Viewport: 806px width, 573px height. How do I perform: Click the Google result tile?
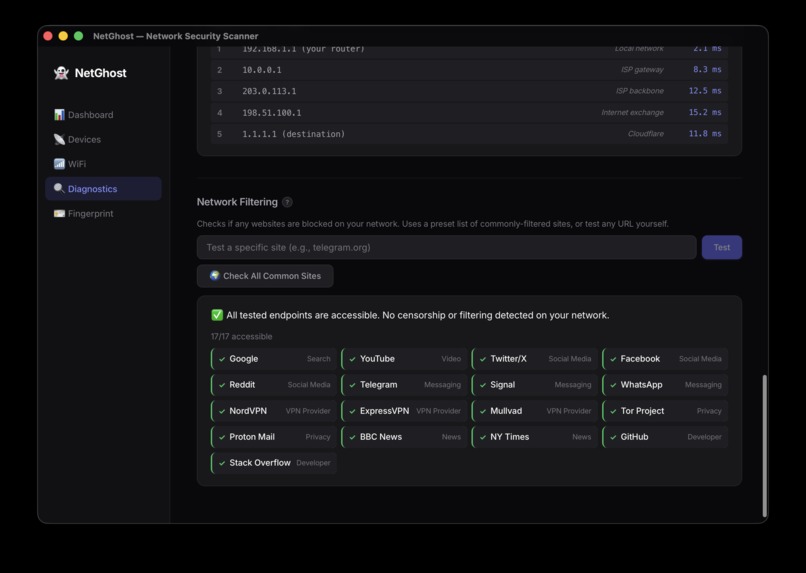coord(274,359)
